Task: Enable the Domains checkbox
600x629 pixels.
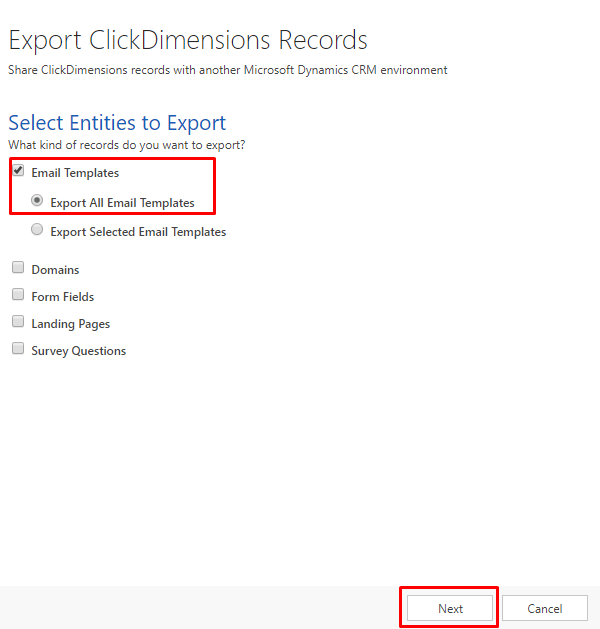Action: (18, 268)
